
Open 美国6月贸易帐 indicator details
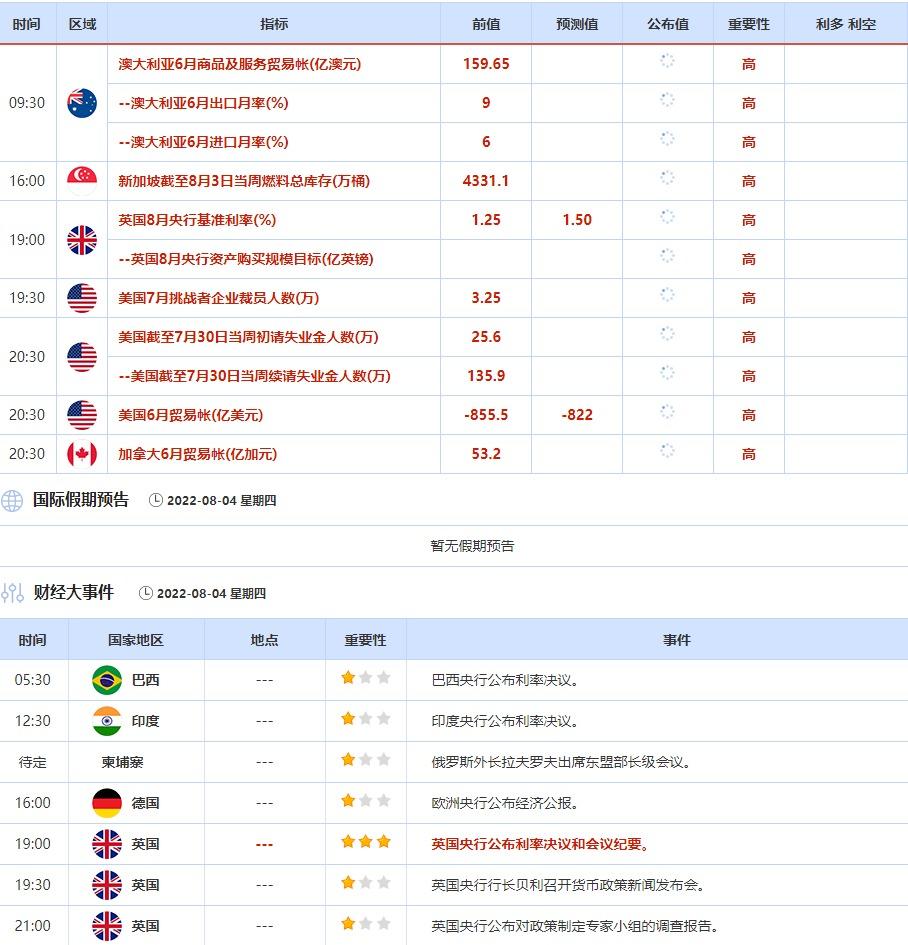(x=190, y=415)
